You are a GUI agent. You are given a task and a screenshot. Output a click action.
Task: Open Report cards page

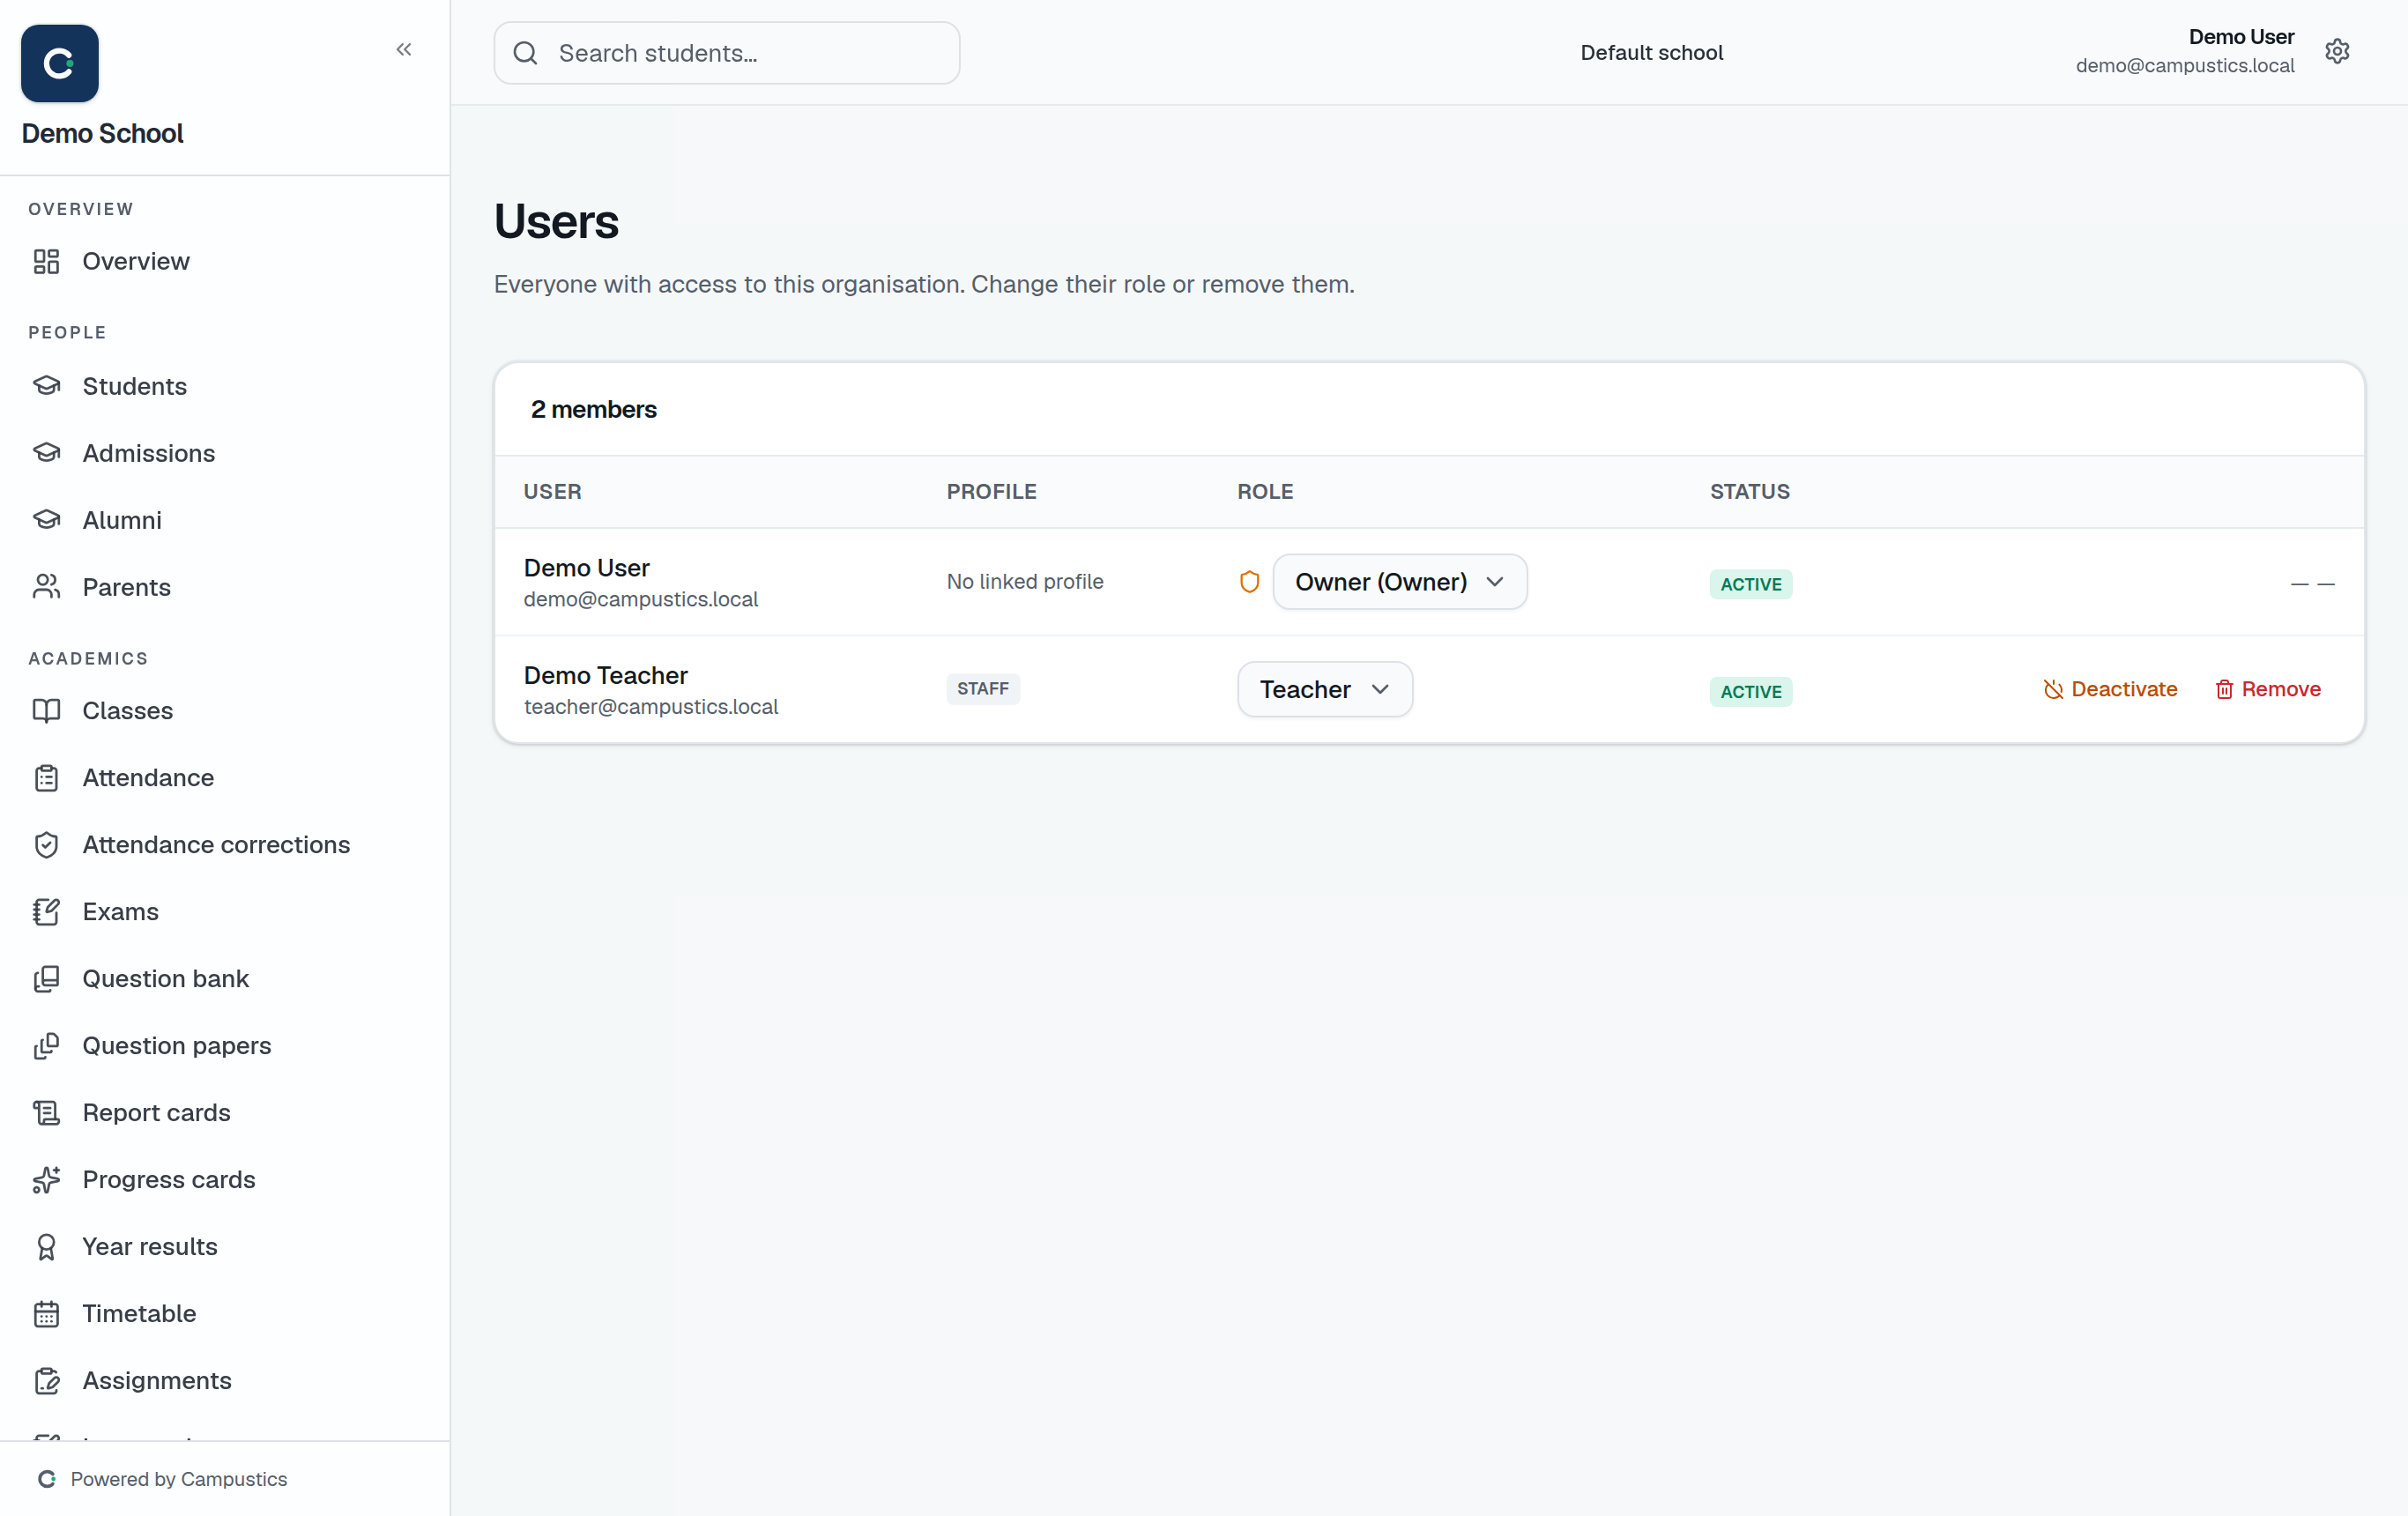point(157,1112)
